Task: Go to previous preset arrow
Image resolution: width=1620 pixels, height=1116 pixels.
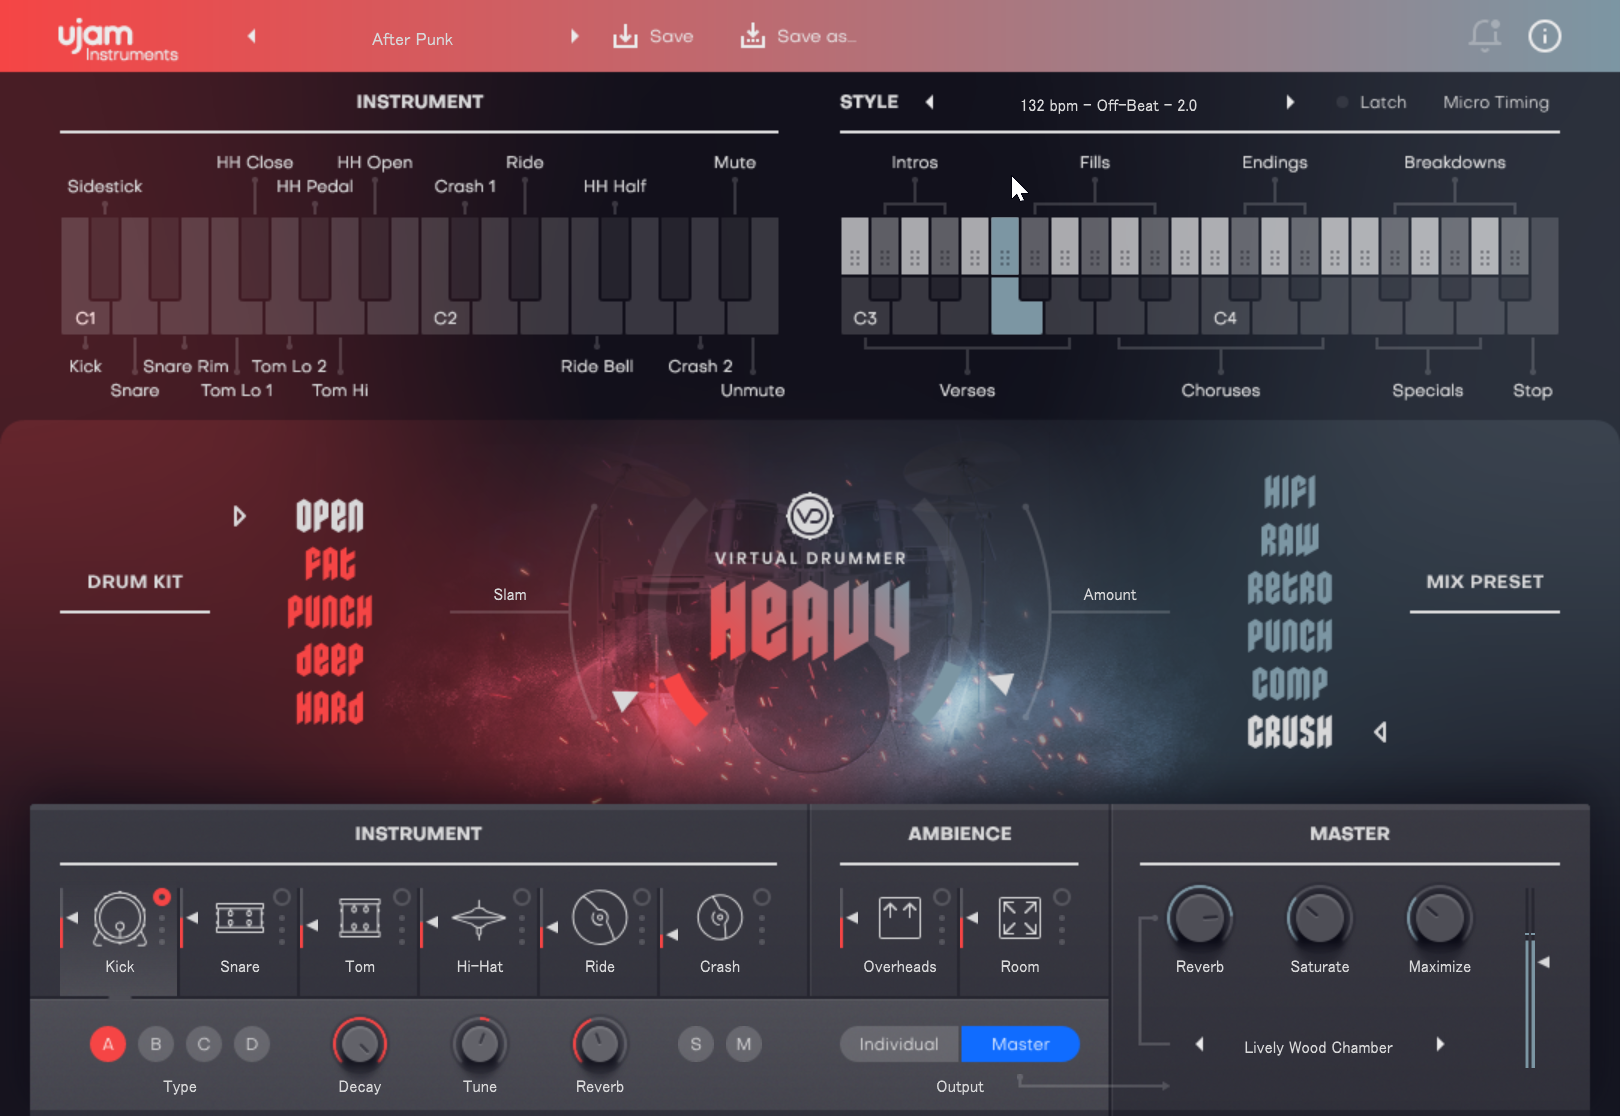Action: [252, 37]
